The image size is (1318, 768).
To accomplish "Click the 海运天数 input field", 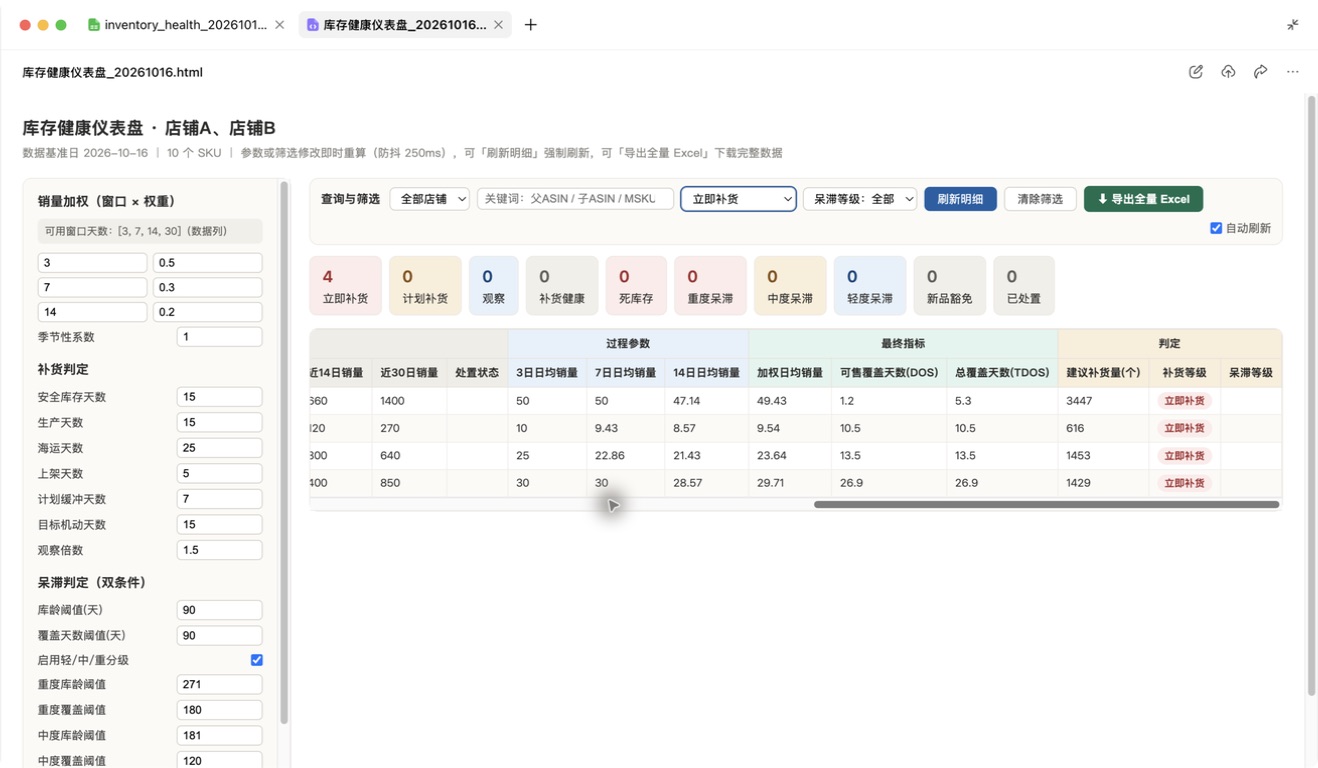I will pyautogui.click(x=219, y=448).
